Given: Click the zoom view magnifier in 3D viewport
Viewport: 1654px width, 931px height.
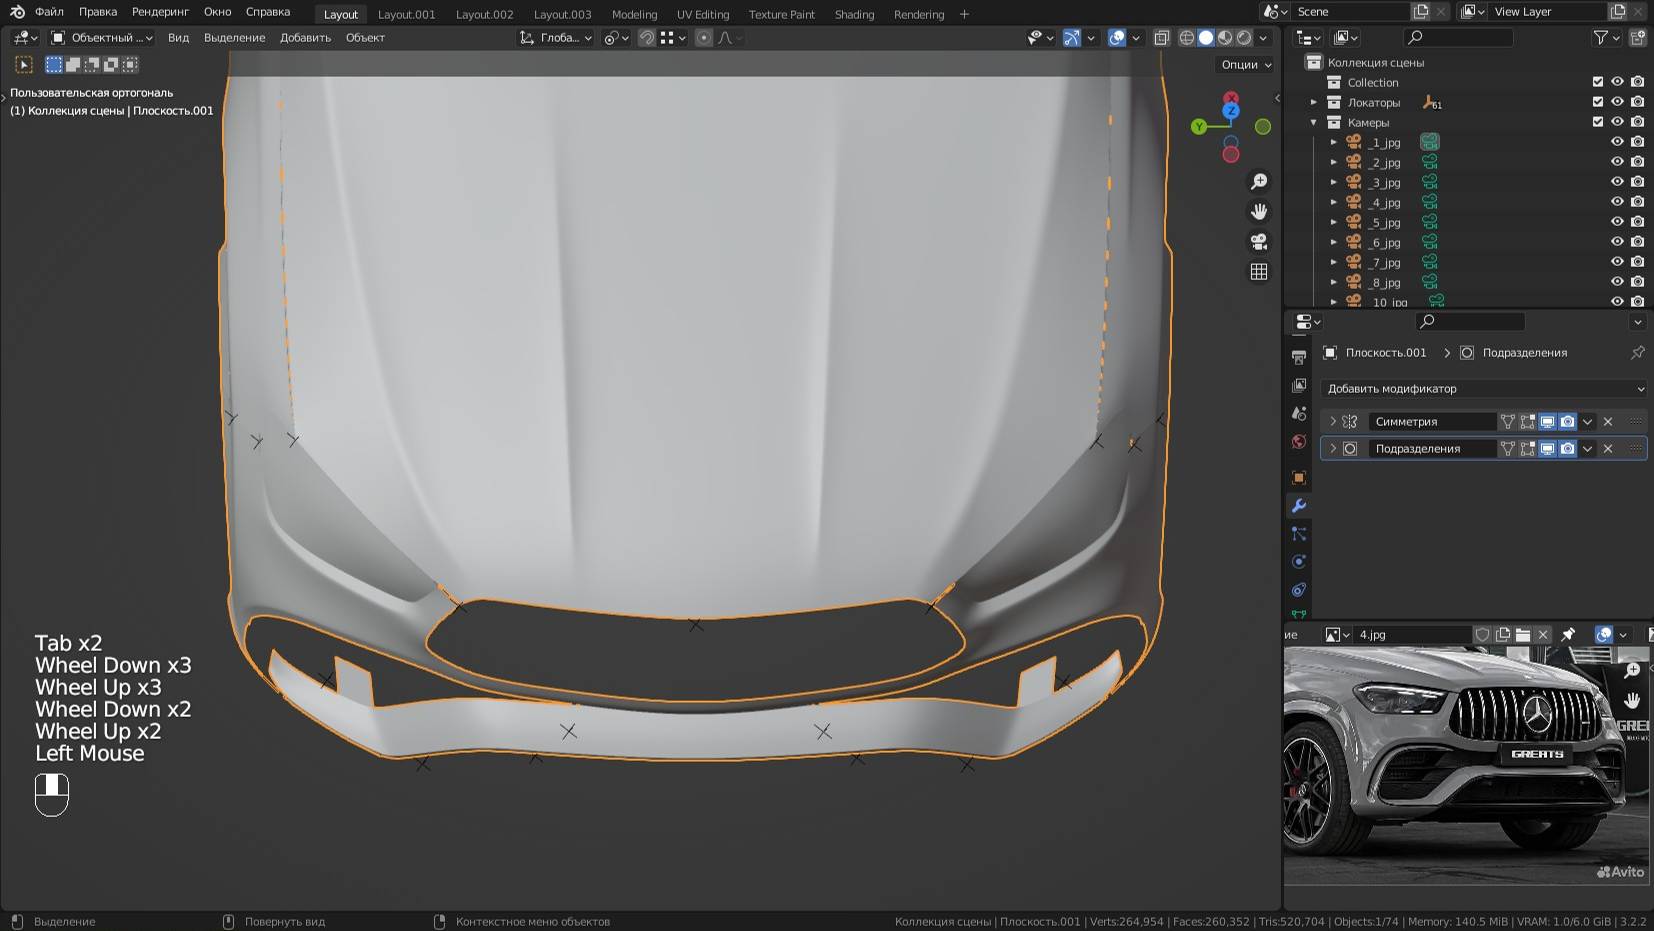Looking at the screenshot, I should 1259,182.
